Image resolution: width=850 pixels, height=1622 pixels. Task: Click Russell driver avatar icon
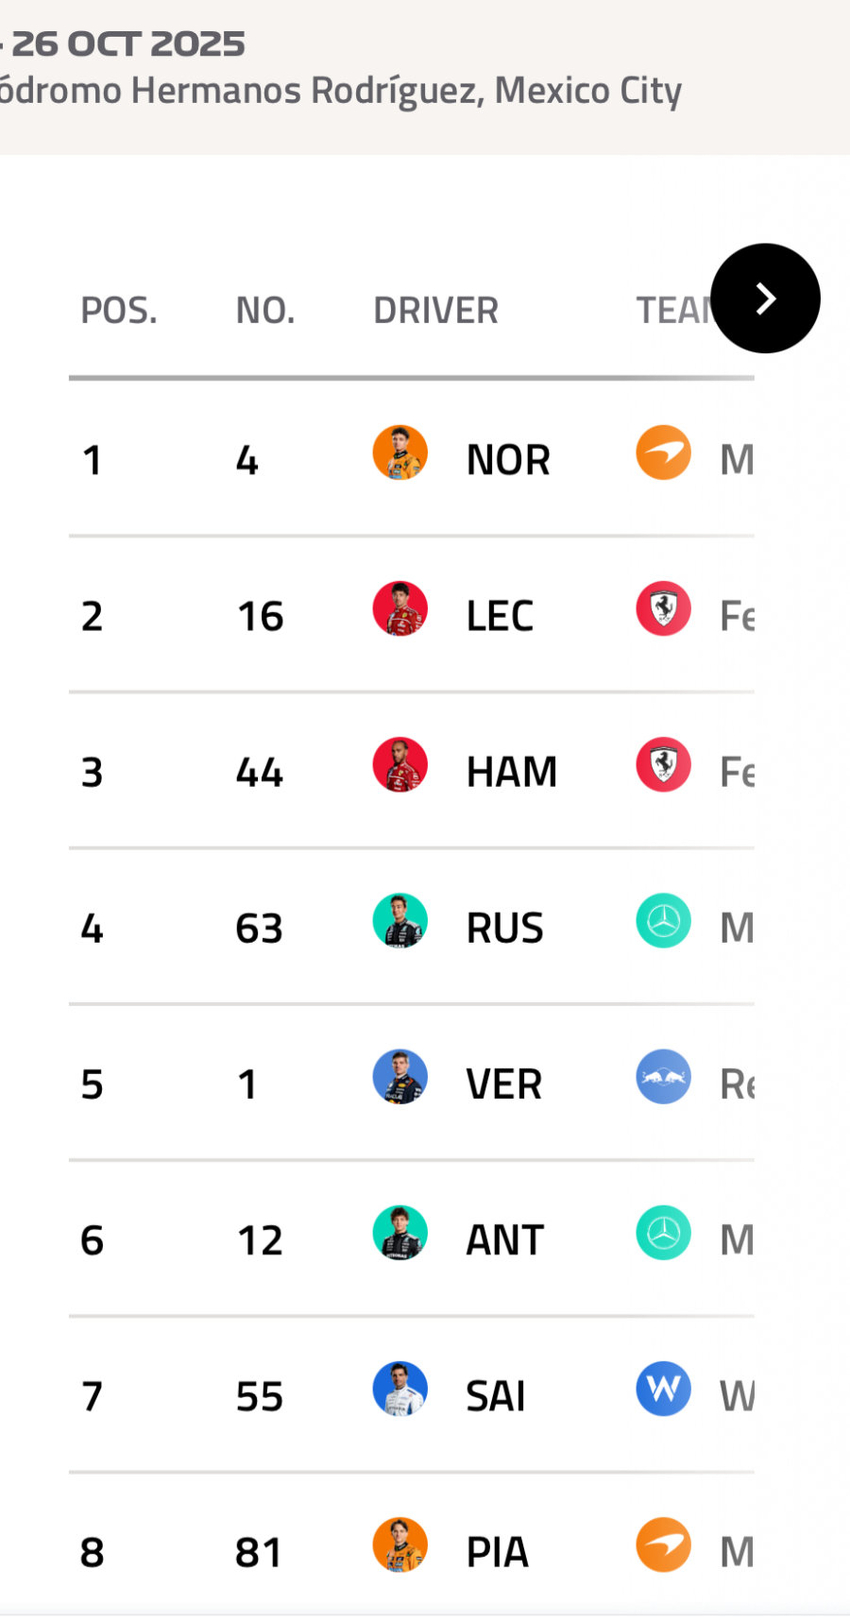click(400, 921)
